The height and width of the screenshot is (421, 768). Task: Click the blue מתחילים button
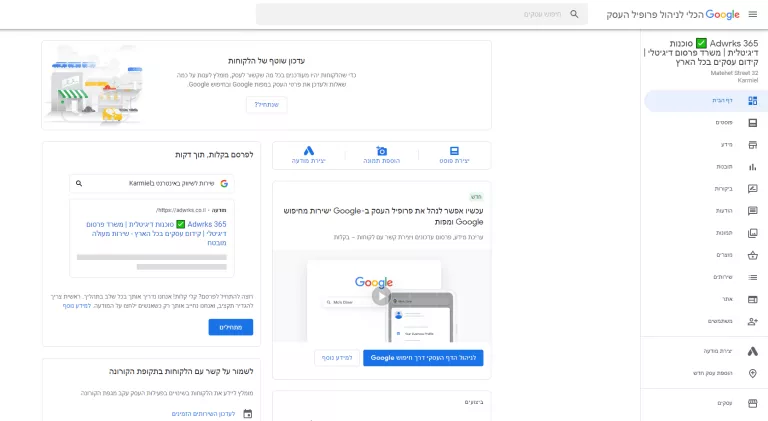231,327
